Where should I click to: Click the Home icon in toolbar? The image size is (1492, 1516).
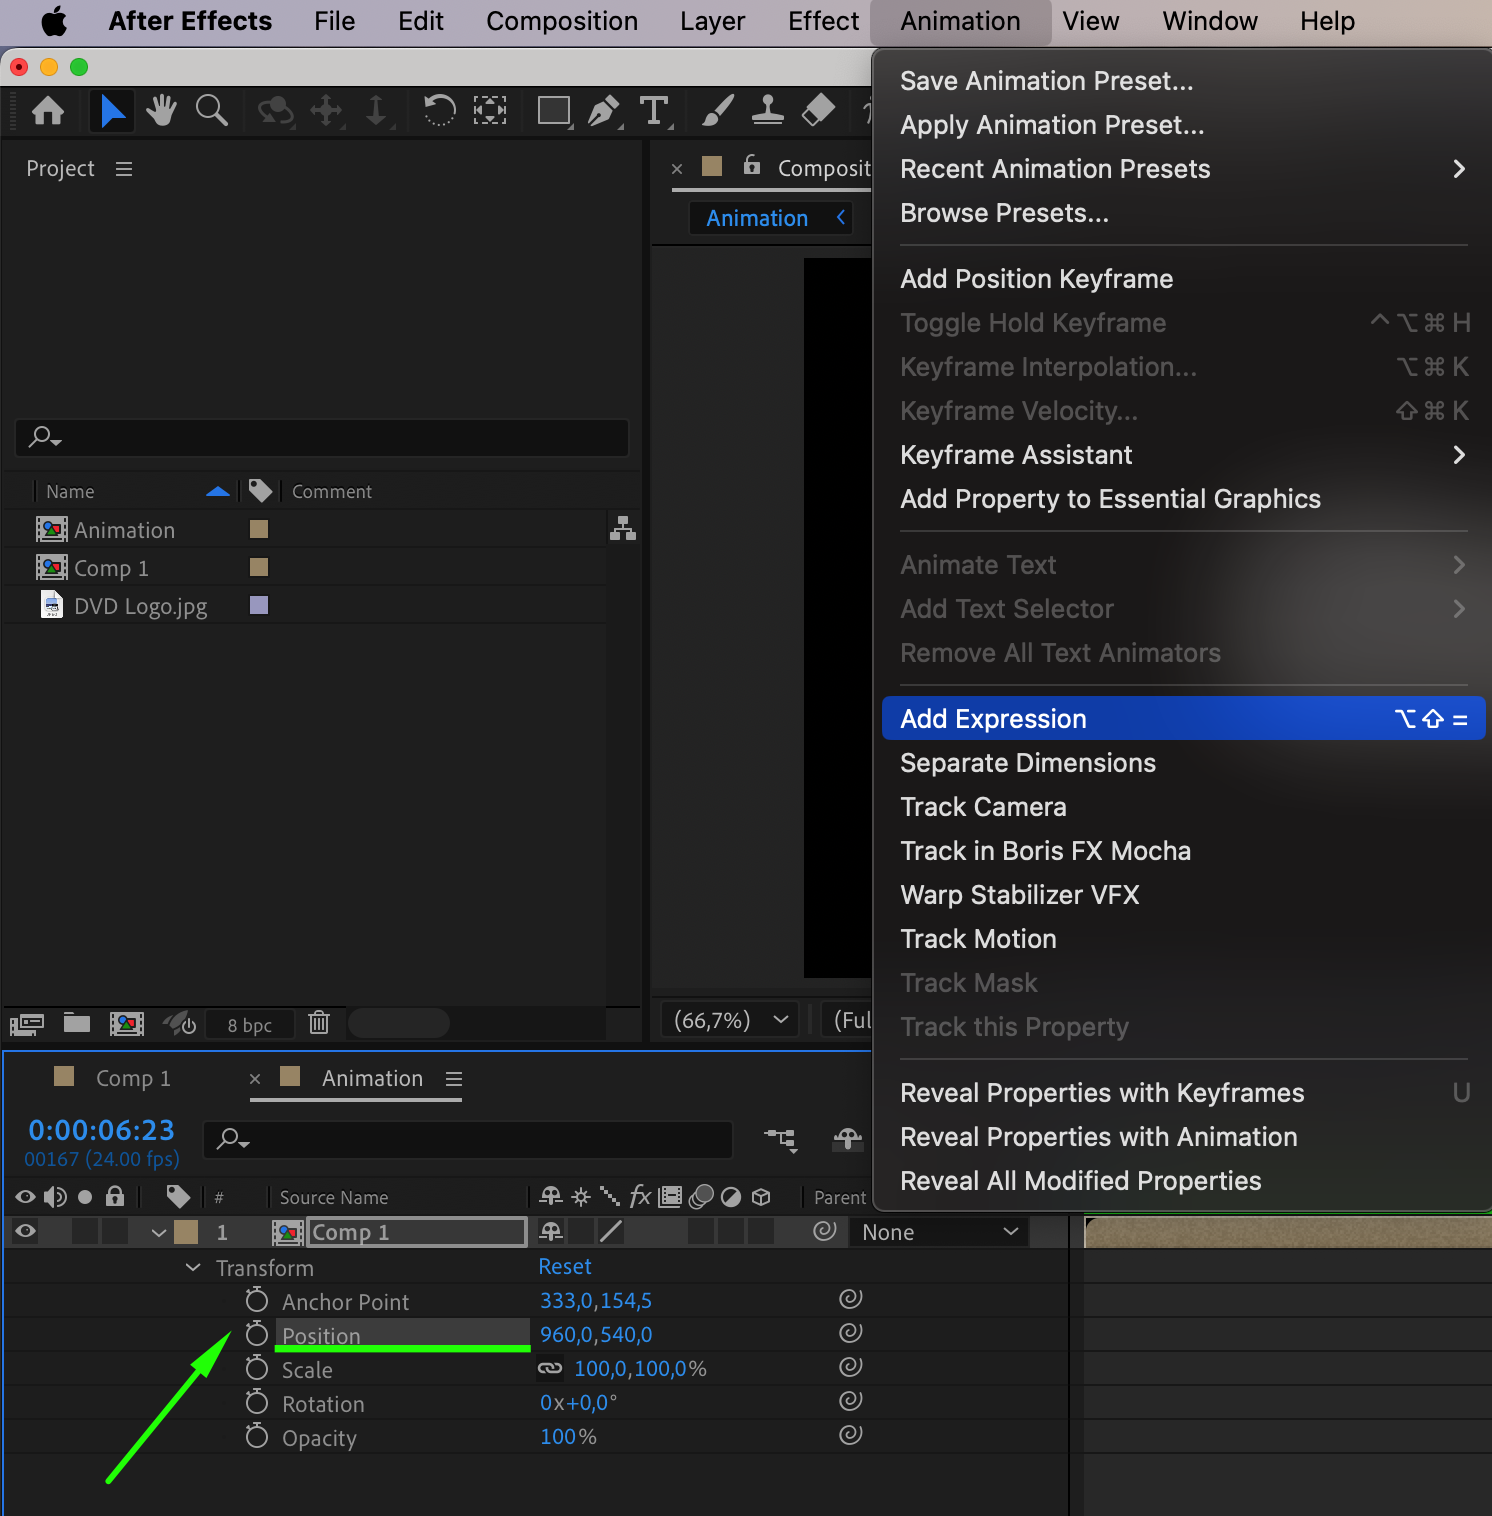(48, 110)
